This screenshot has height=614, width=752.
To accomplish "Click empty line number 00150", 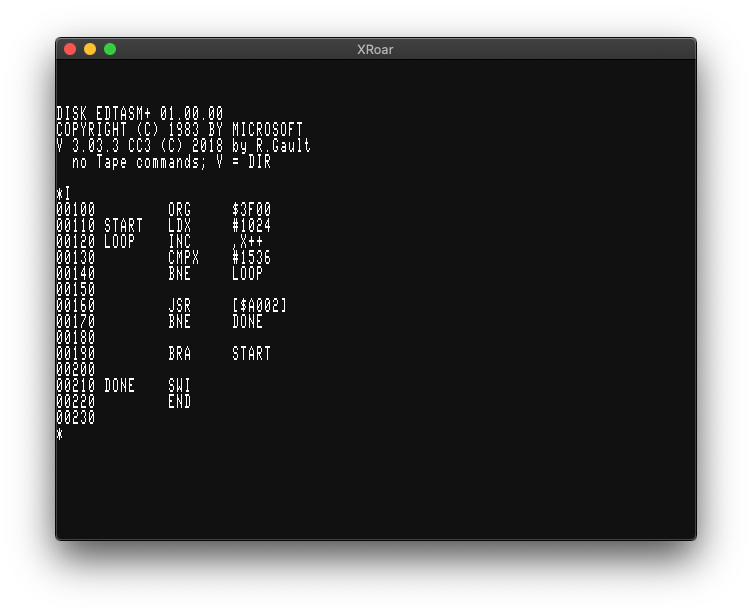I will pos(75,289).
